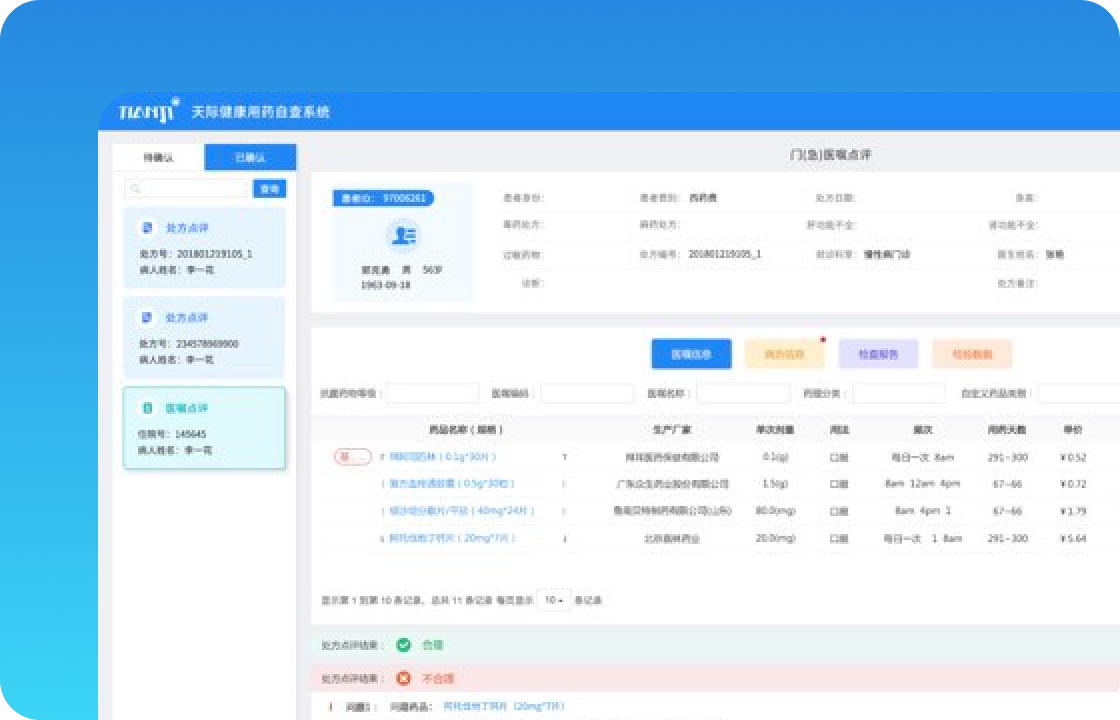Click the frequency cell 8am 12am 4pm
The width and height of the screenshot is (1120, 720).
point(922,484)
